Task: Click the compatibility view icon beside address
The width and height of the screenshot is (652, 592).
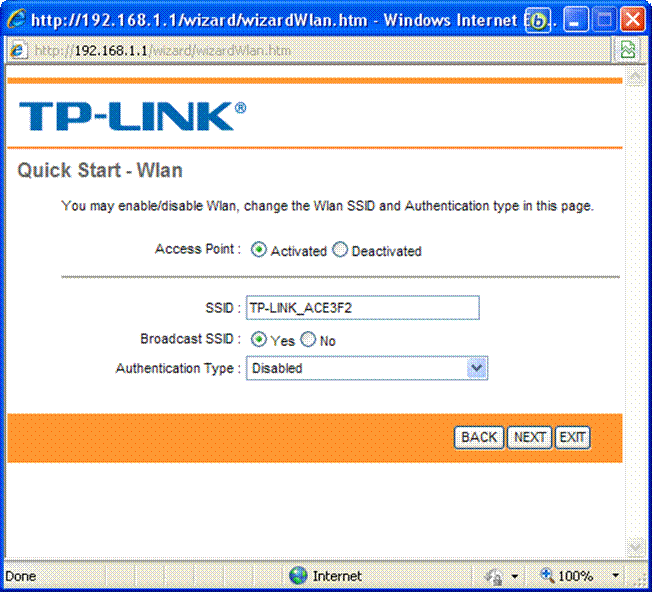Action: tap(627, 50)
